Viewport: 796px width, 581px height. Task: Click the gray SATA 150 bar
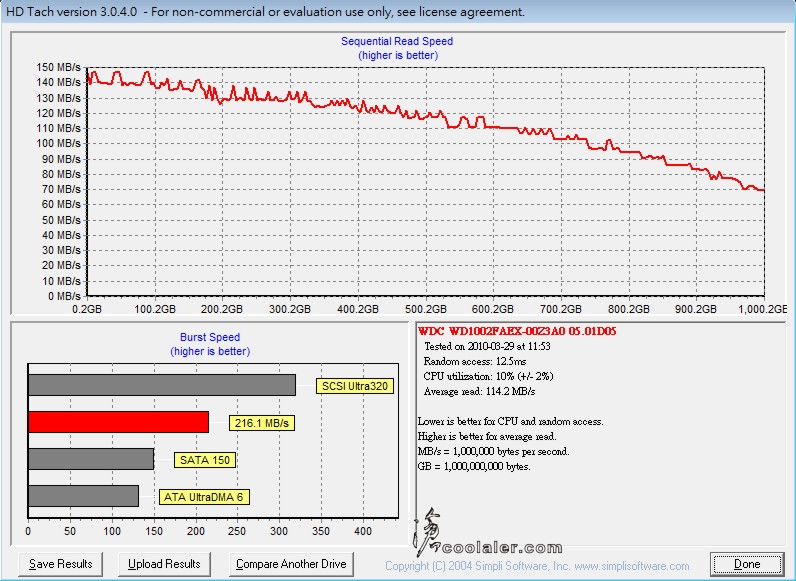click(x=91, y=459)
